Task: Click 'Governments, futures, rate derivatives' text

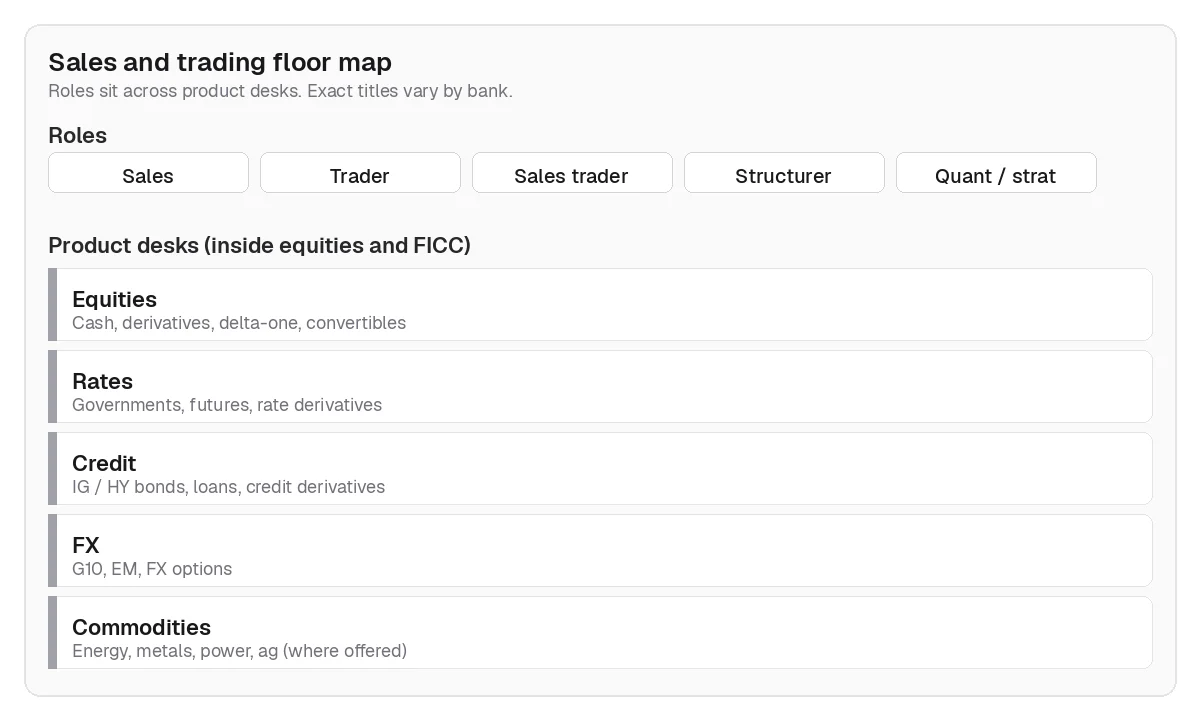Action: tap(227, 405)
